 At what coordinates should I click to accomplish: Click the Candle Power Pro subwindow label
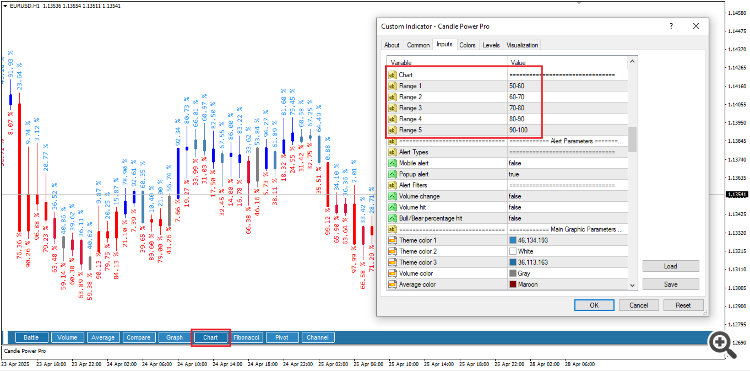point(25,351)
